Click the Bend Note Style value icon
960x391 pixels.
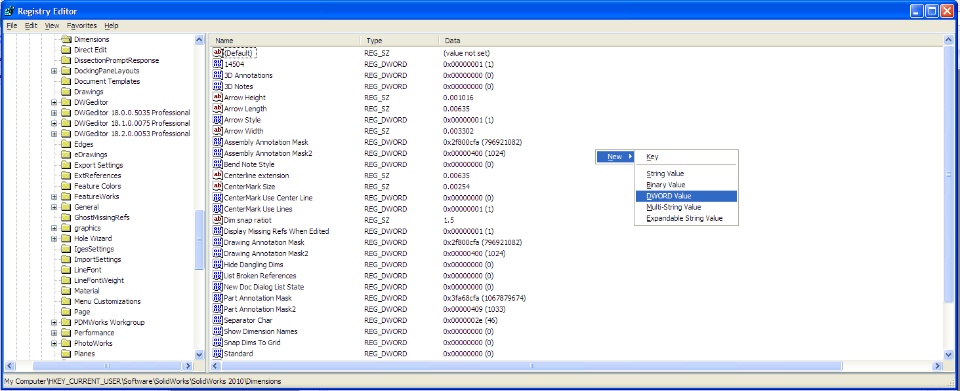217,165
